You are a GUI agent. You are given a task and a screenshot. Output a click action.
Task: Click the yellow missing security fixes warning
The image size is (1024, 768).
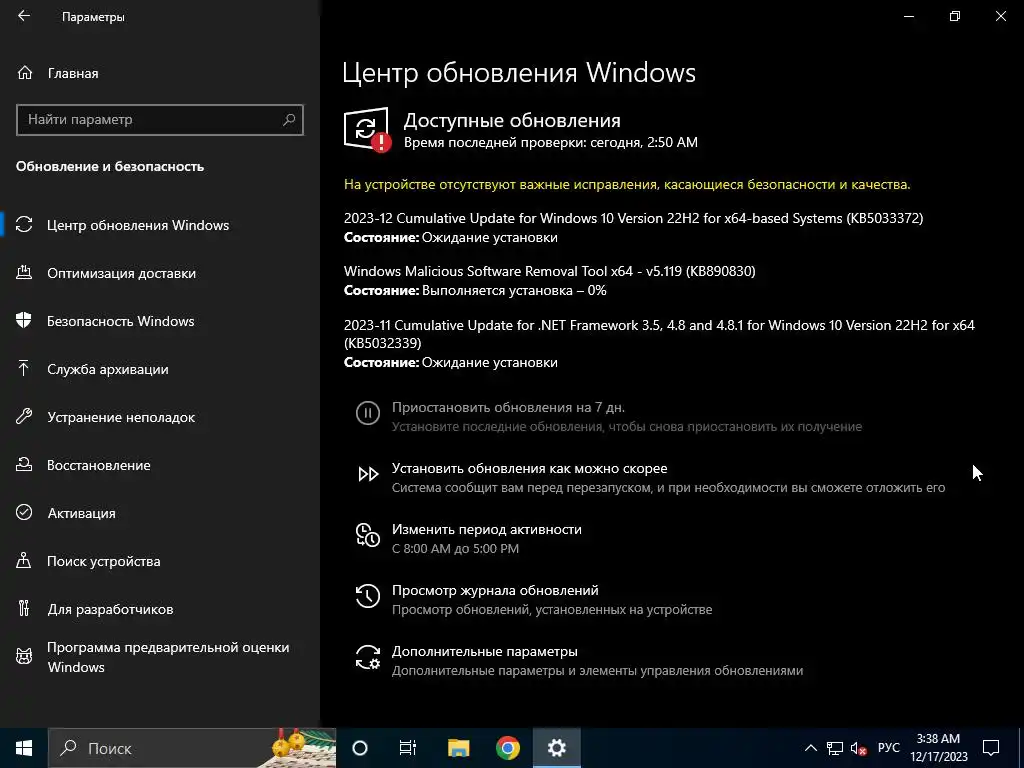pos(627,185)
